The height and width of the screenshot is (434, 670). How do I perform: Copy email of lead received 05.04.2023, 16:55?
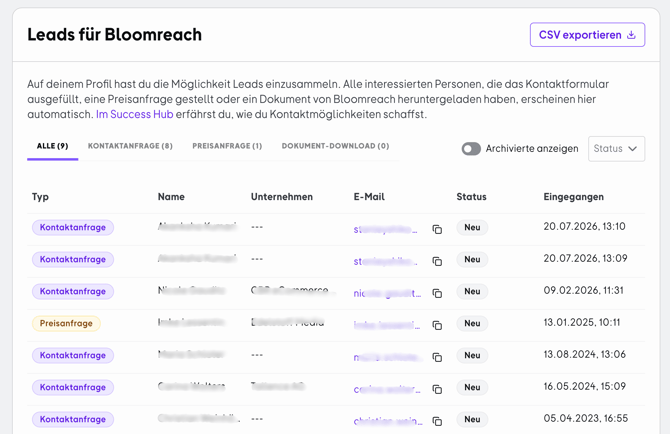tap(437, 422)
